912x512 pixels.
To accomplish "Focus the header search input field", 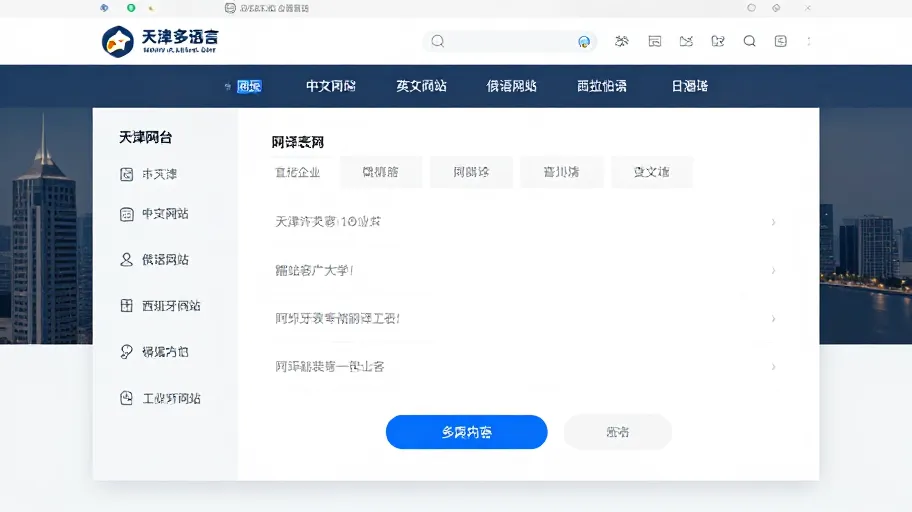I will [510, 41].
